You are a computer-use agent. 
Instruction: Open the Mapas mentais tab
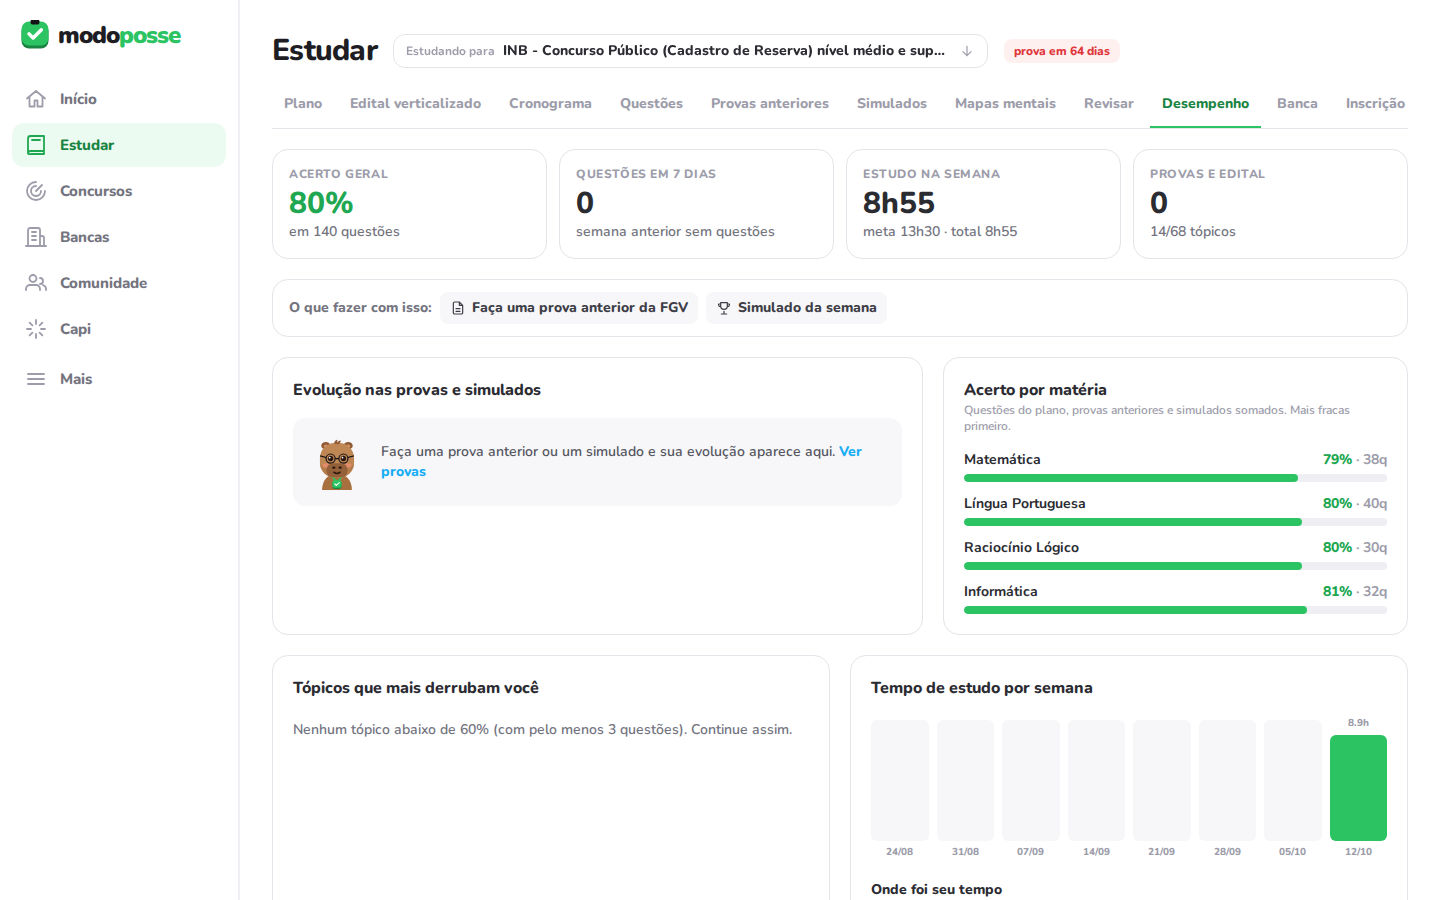pyautogui.click(x=1005, y=103)
